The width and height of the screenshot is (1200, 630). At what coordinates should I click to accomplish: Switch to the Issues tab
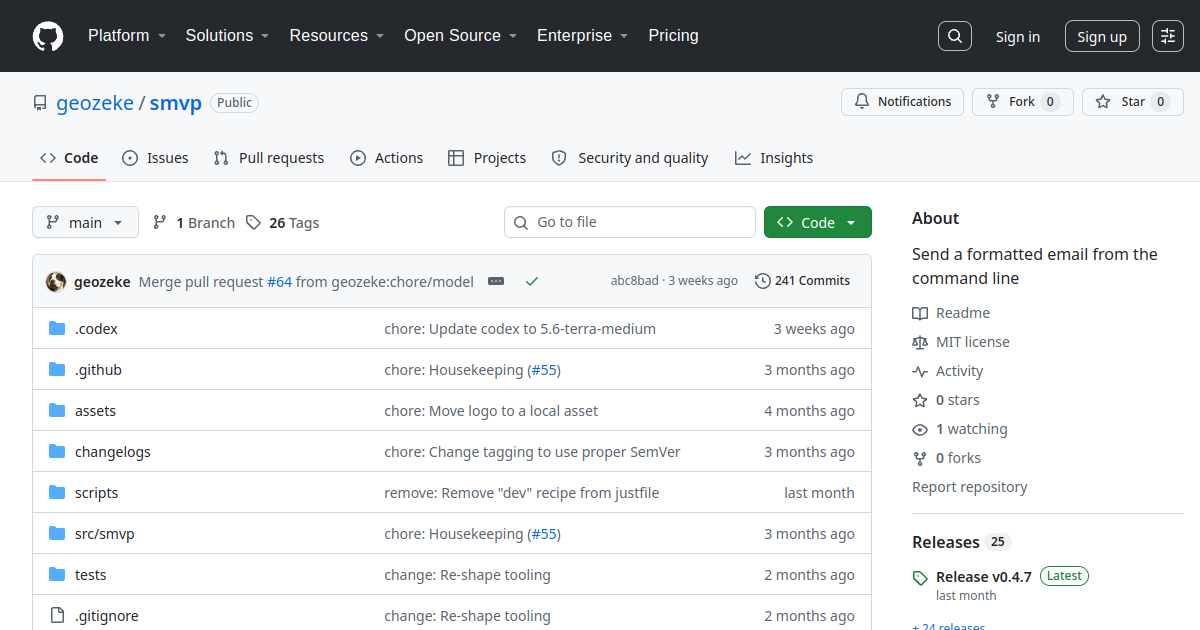pyautogui.click(x=155, y=158)
